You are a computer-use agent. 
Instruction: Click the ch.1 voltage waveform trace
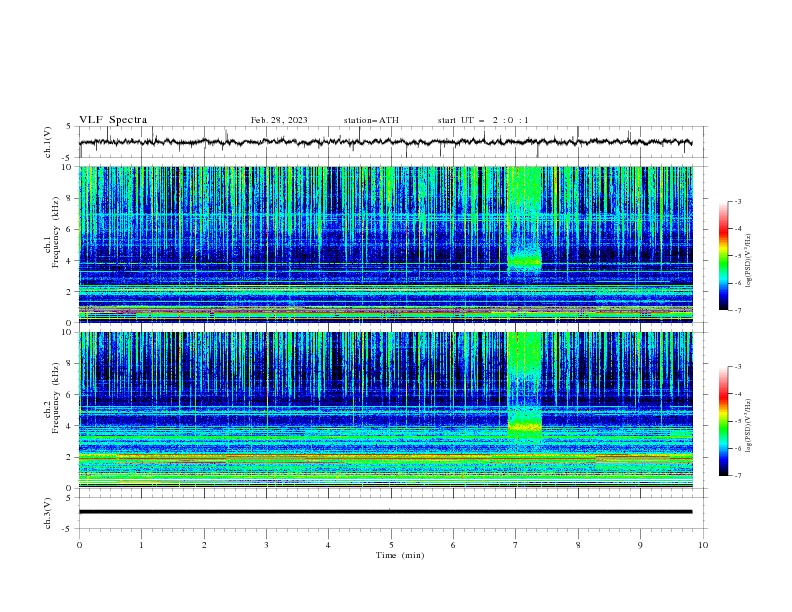385,142
